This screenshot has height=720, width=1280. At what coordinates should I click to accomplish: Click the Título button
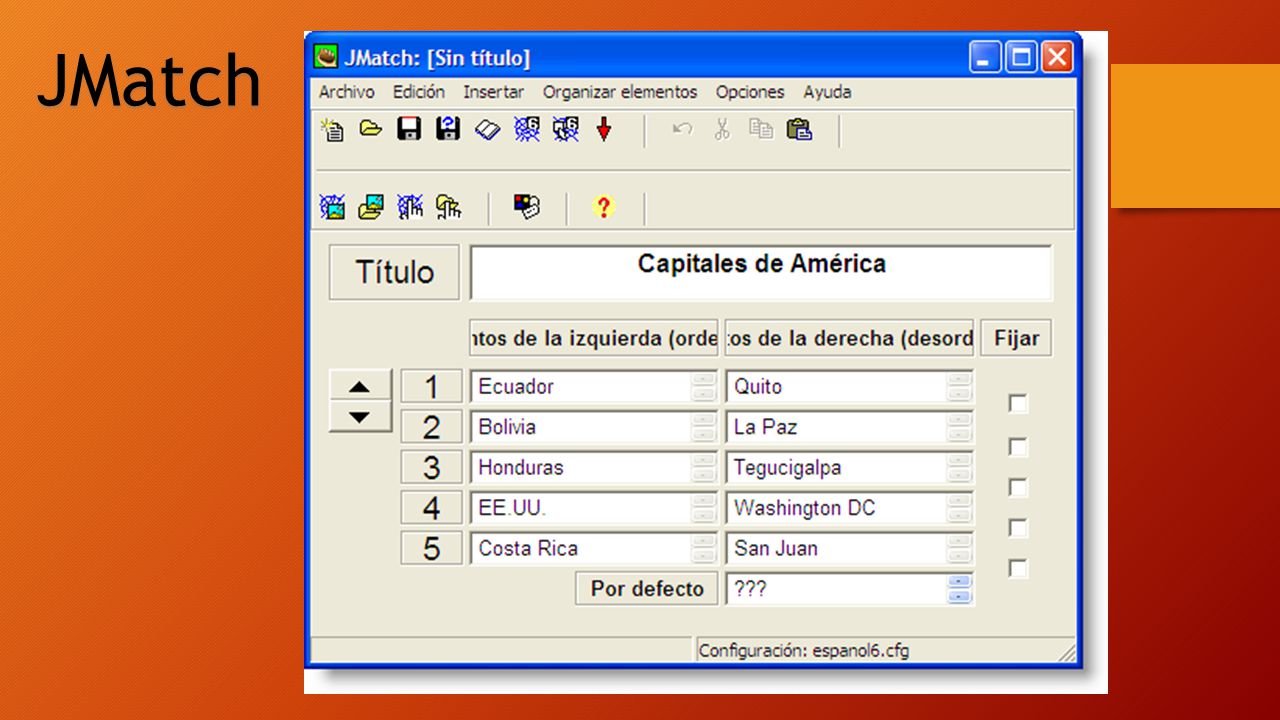click(395, 272)
